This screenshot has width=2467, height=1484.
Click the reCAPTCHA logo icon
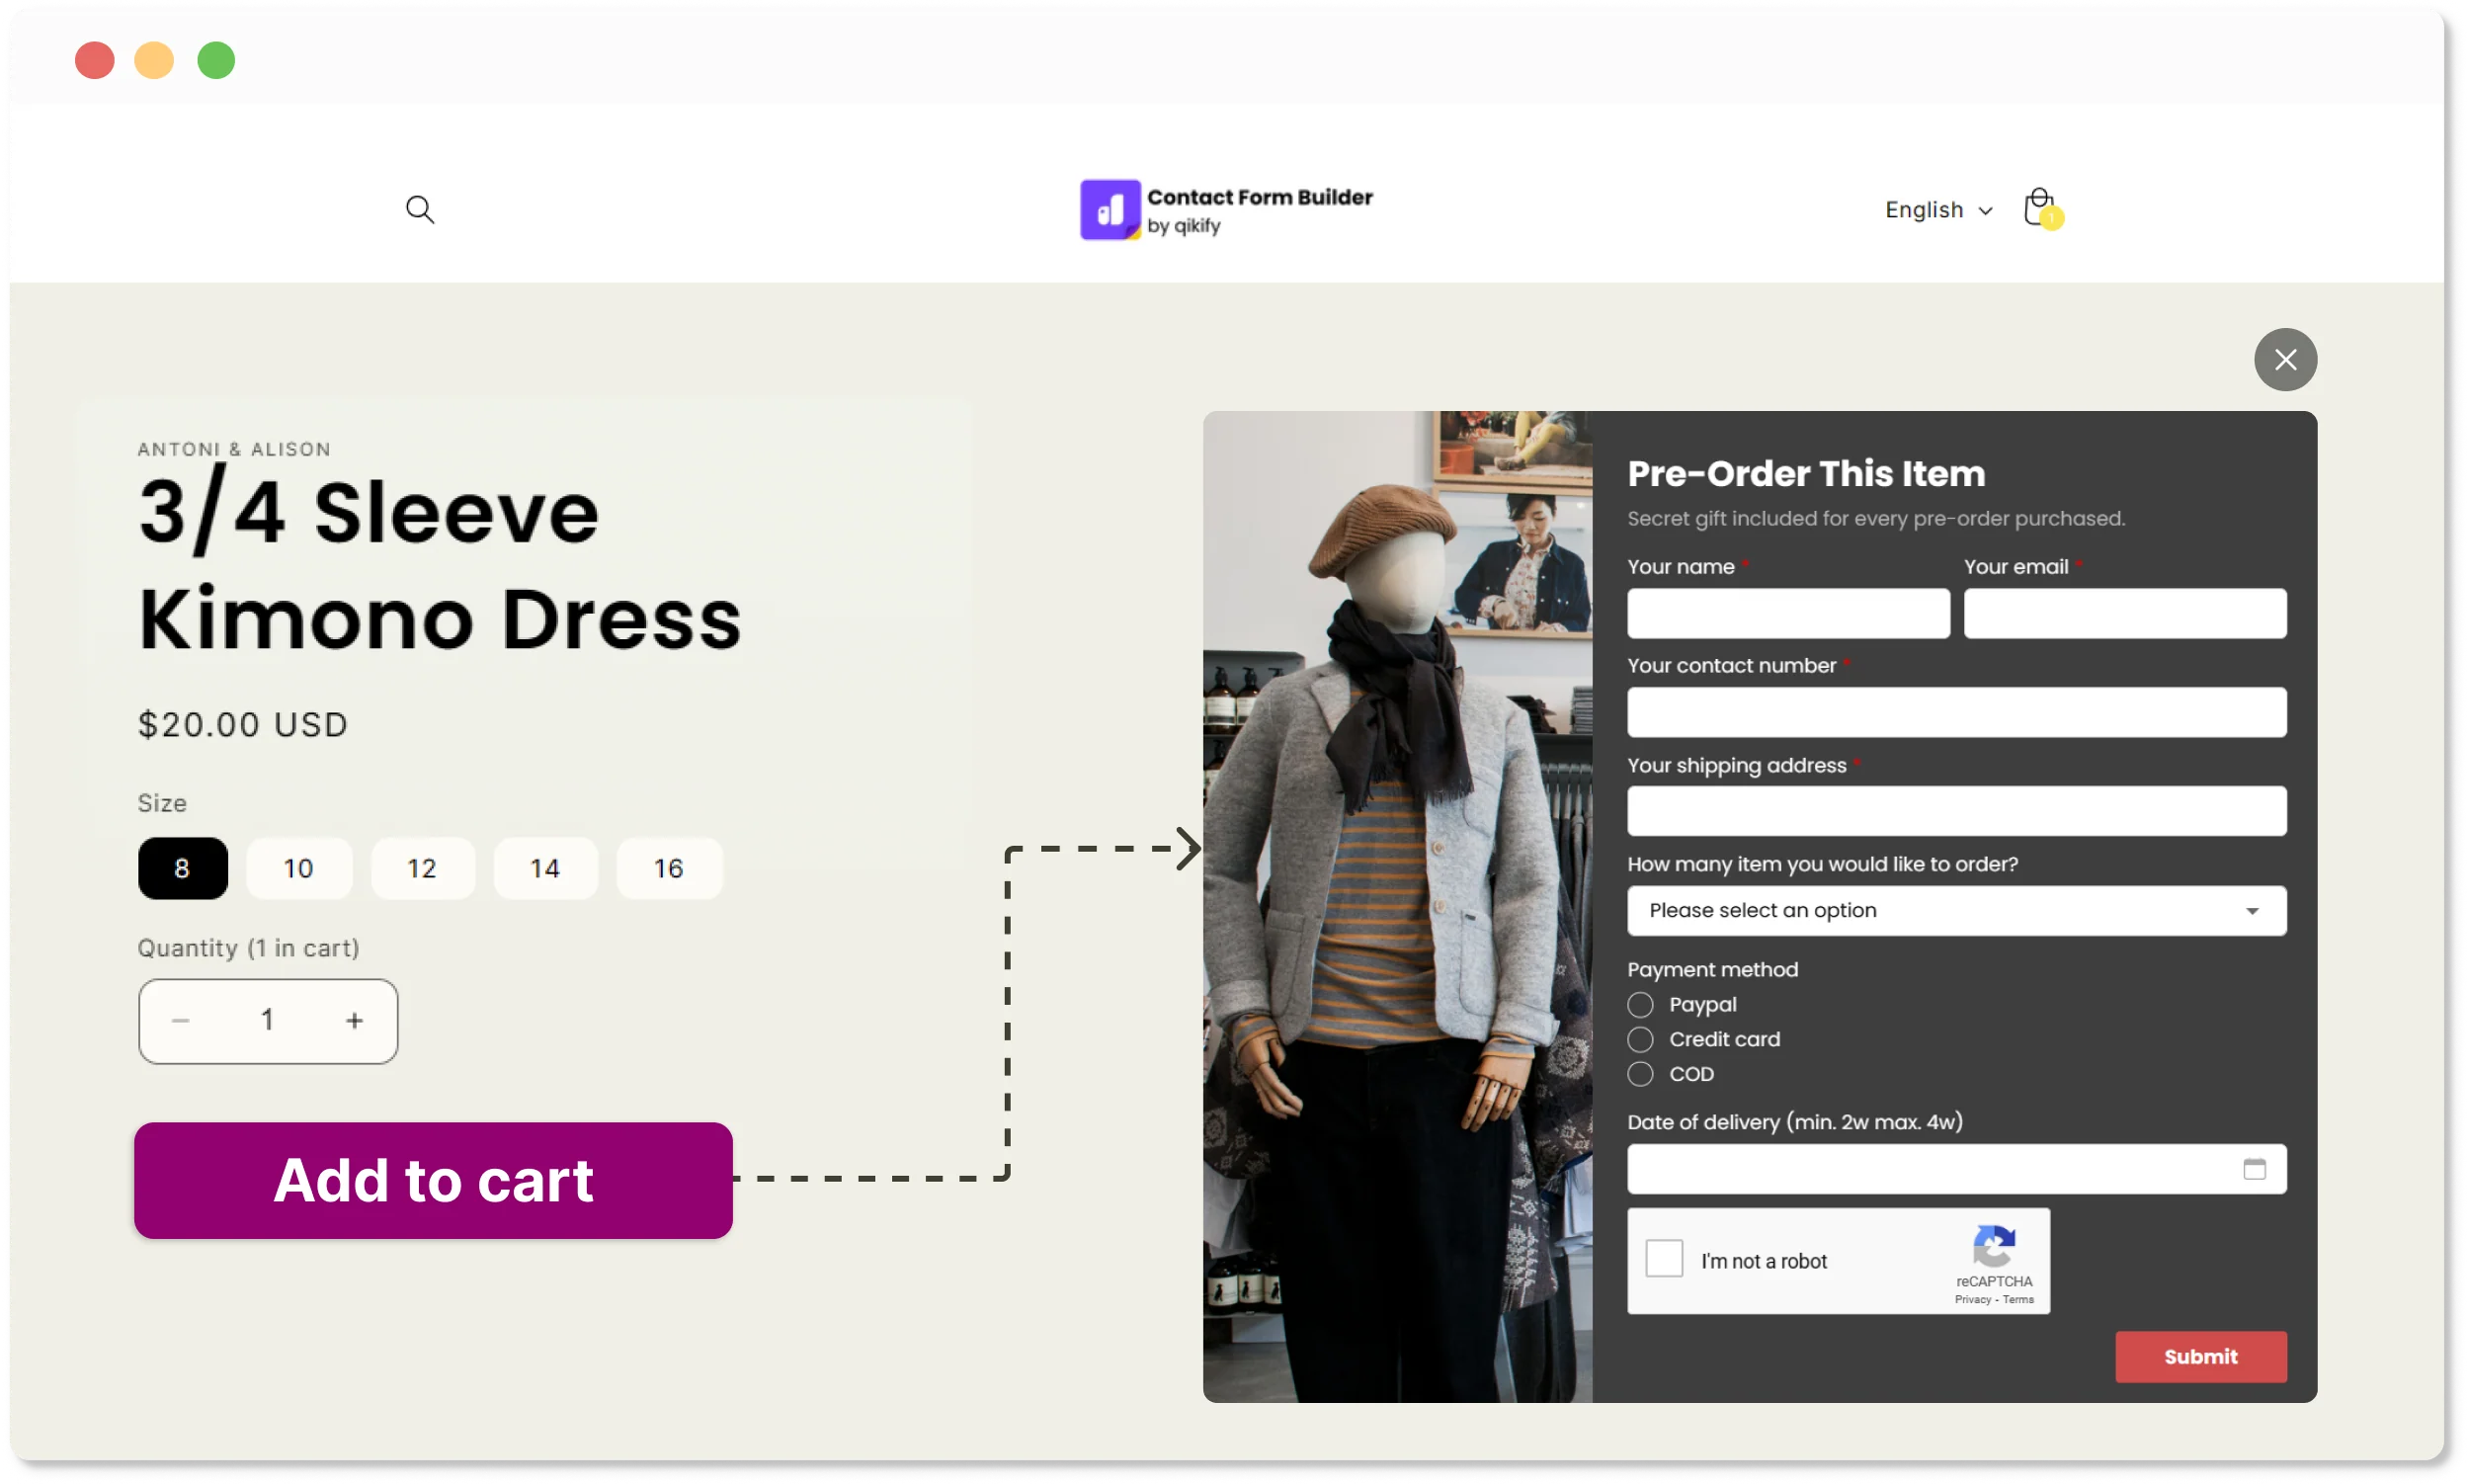[1993, 1246]
